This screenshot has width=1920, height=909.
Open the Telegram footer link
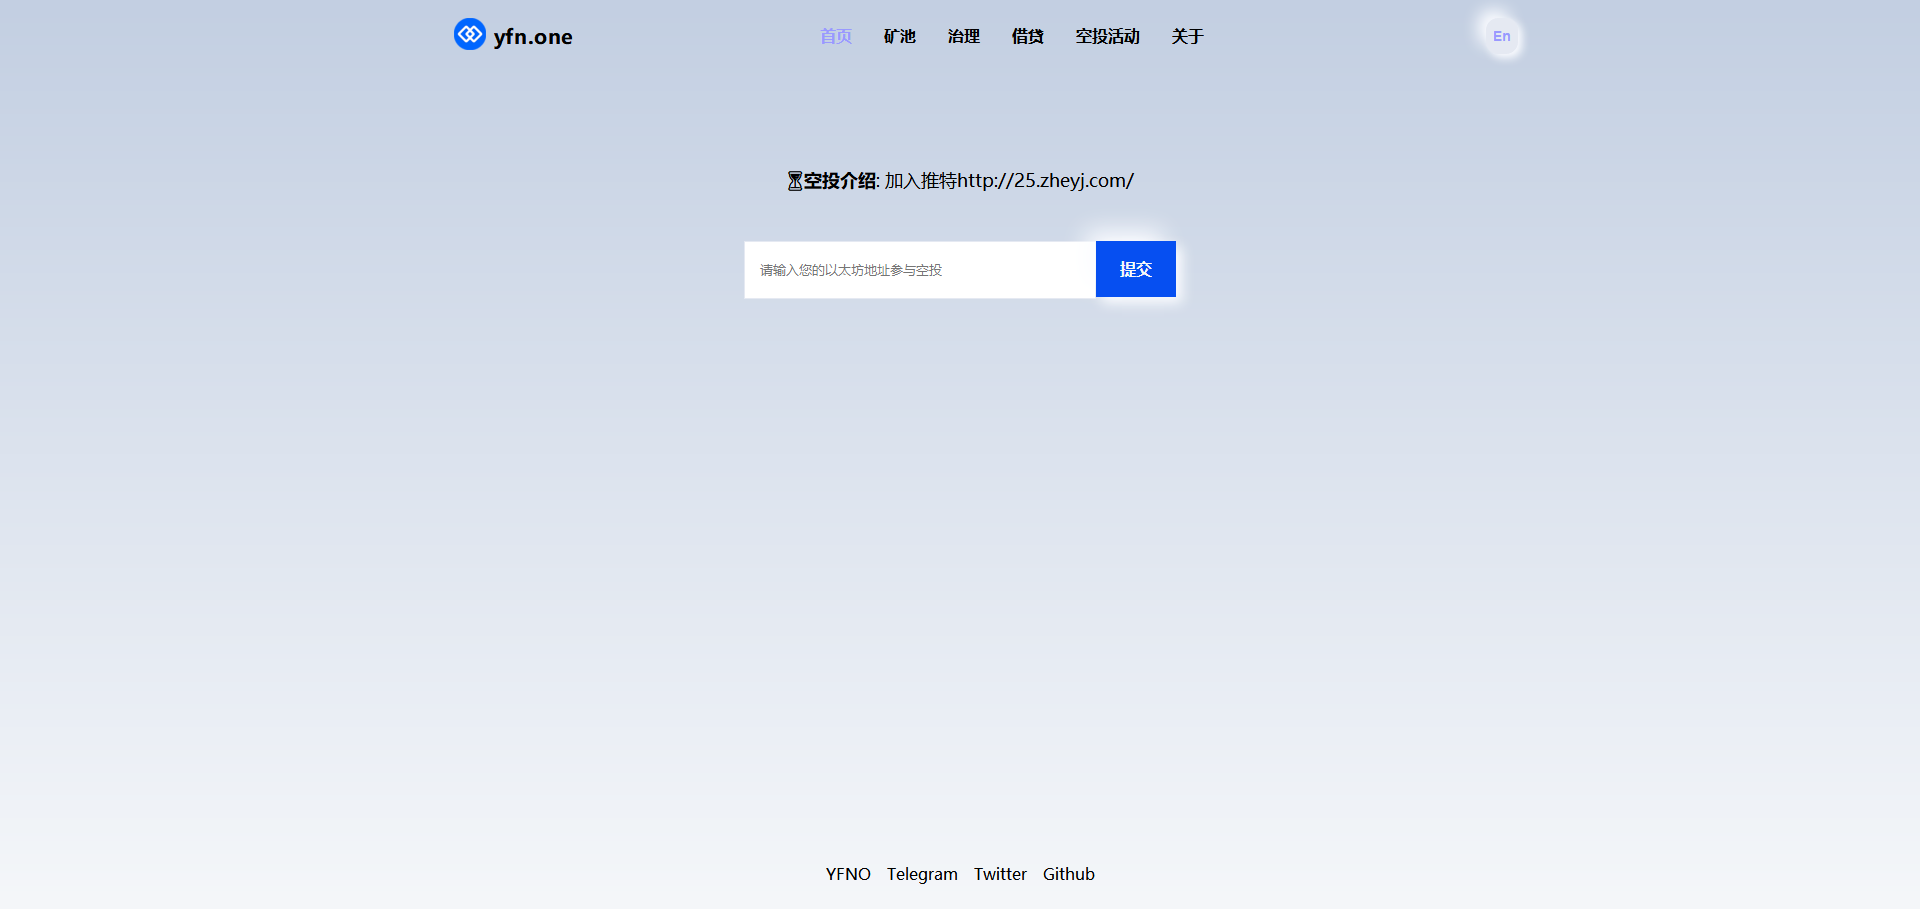(921, 874)
